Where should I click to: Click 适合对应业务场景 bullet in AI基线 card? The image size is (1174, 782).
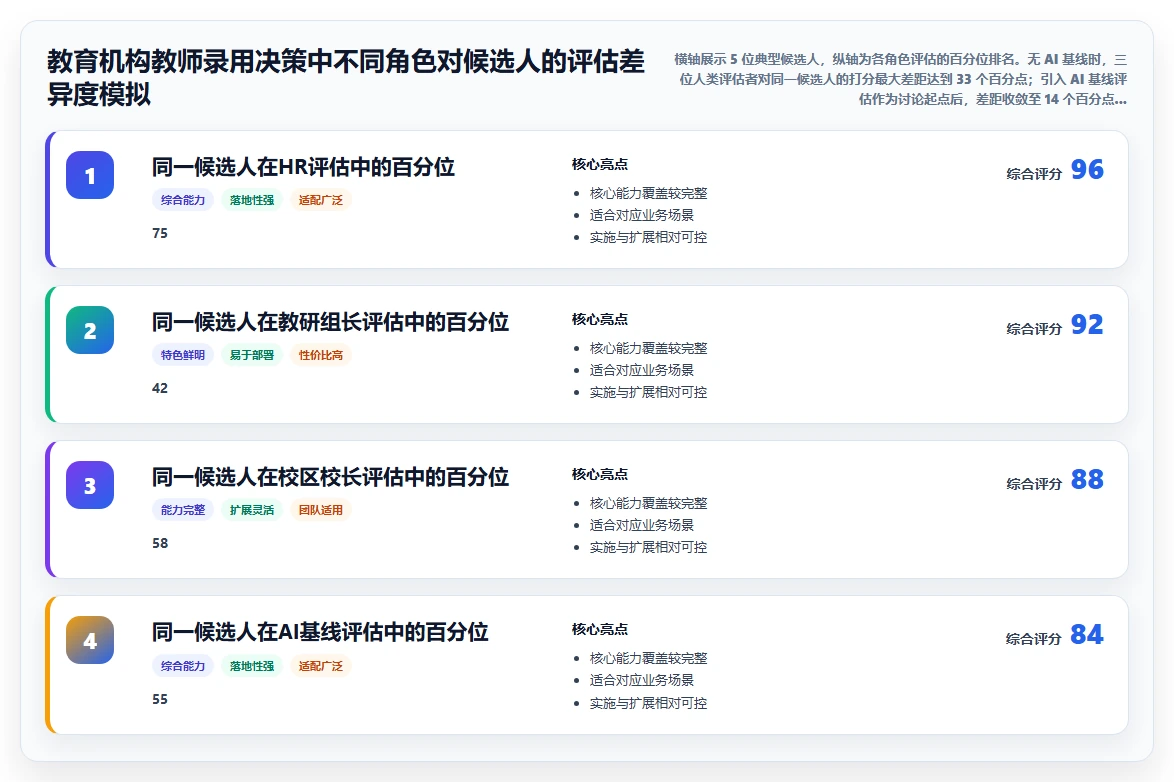[642, 680]
